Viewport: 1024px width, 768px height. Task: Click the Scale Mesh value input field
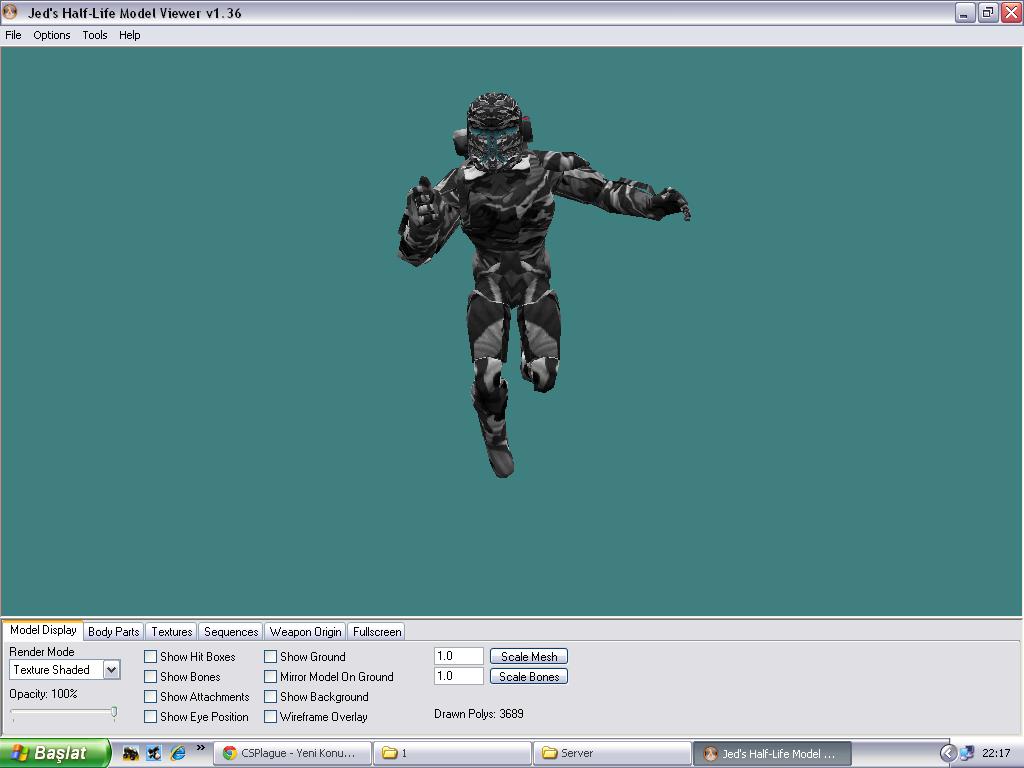point(459,657)
